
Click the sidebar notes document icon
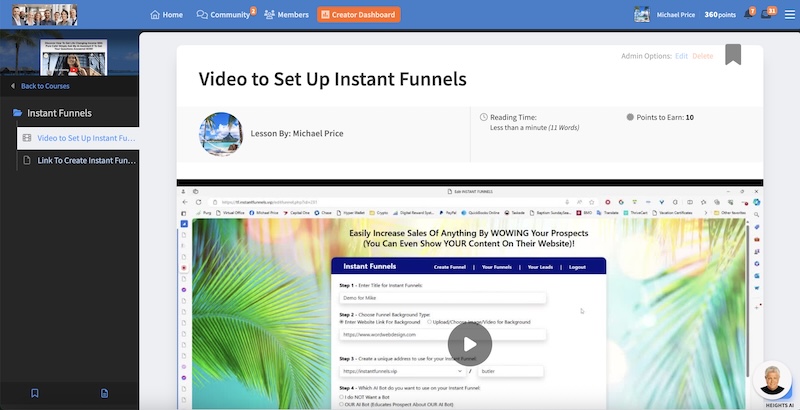pyautogui.click(x=104, y=393)
